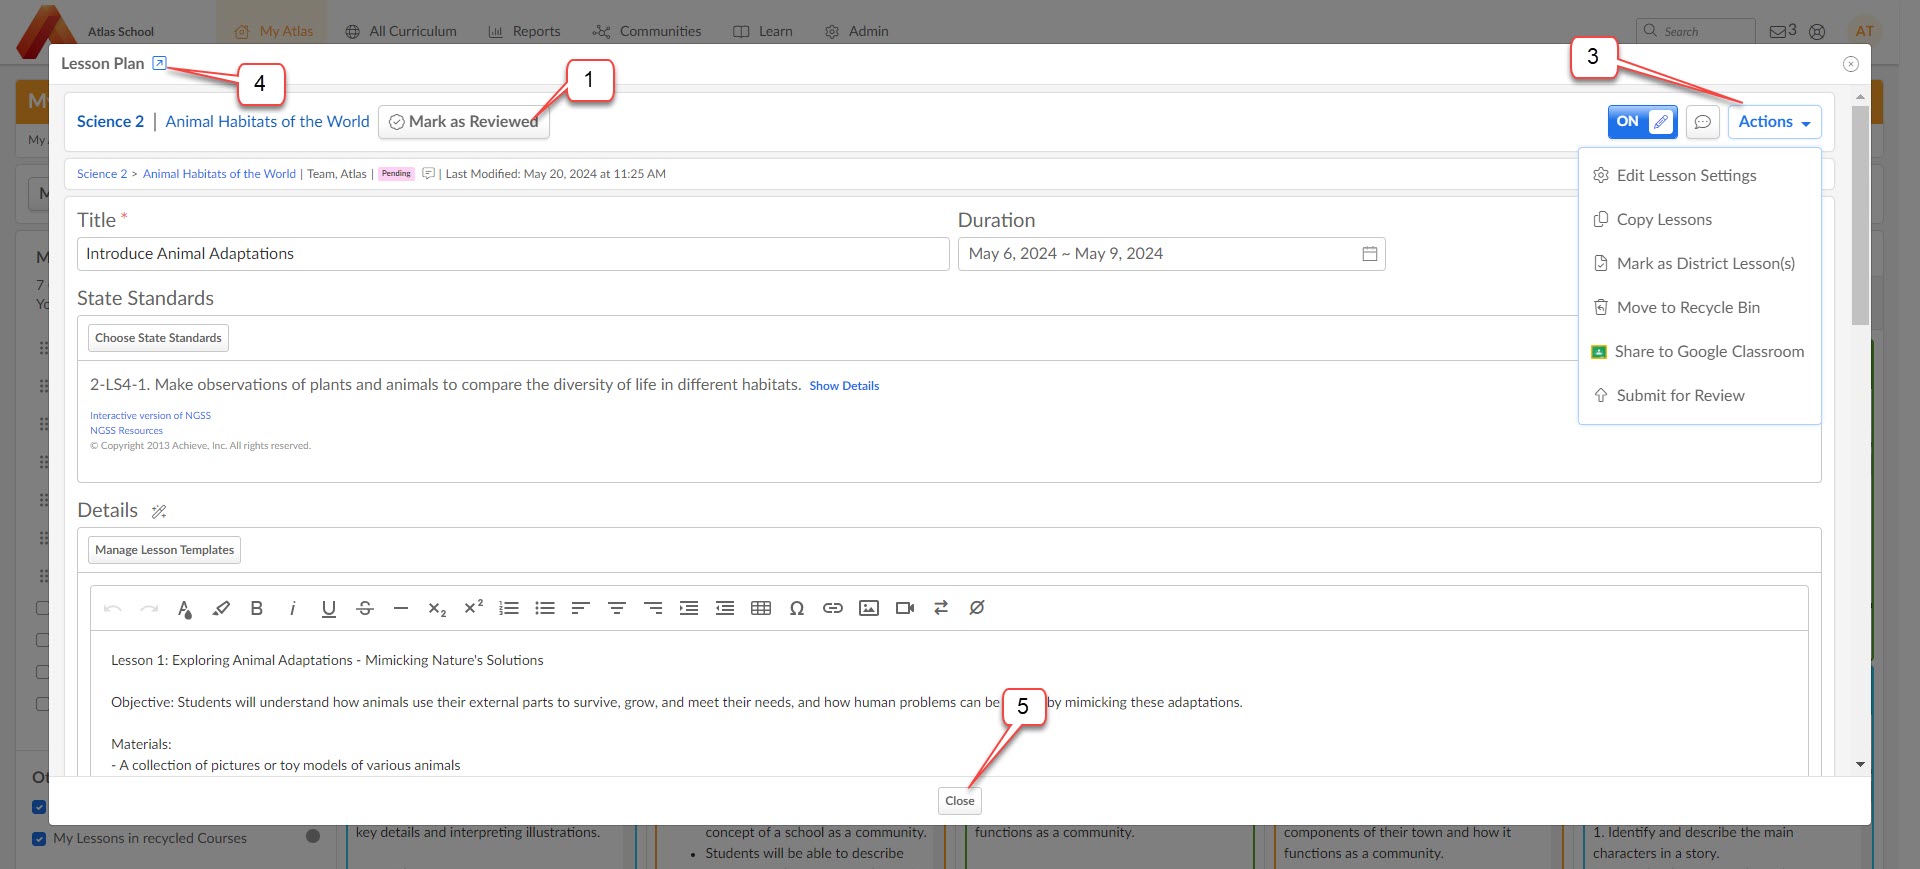Uncheck My Lessons in recycled Courses checkbox
The image size is (1920, 869).
pos(39,838)
